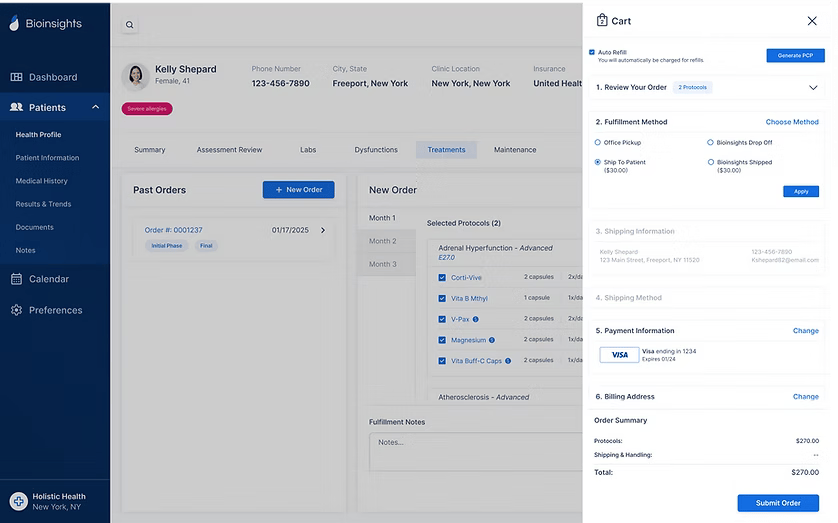Click the info icon next to V-Pax
Viewport: 838px width, 523px height.
tap(475, 319)
